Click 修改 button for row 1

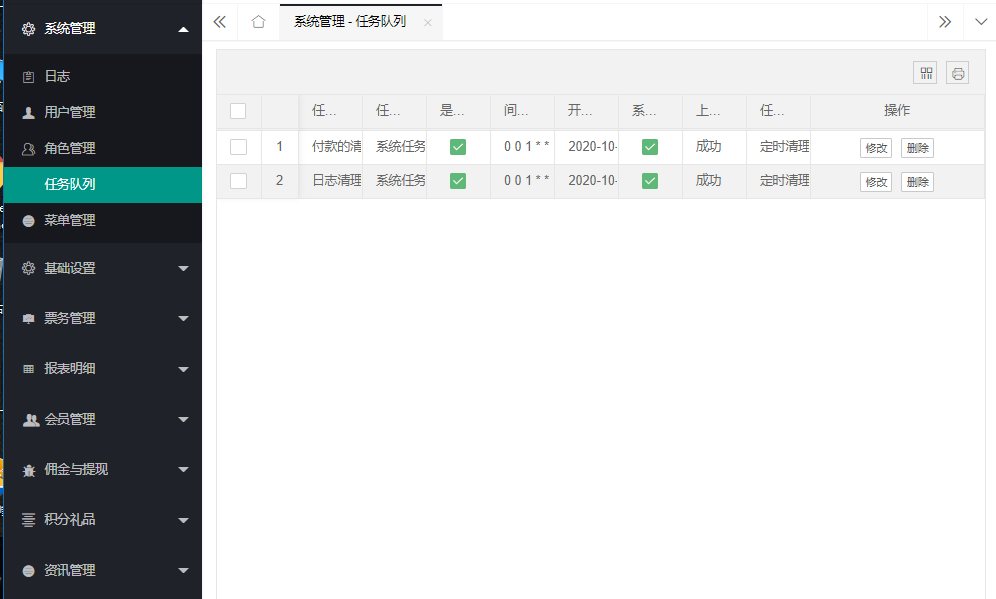tap(876, 148)
